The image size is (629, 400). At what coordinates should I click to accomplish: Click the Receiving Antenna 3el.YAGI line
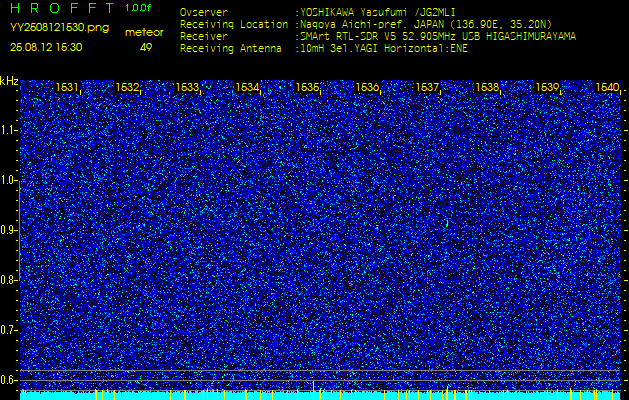(x=324, y=49)
